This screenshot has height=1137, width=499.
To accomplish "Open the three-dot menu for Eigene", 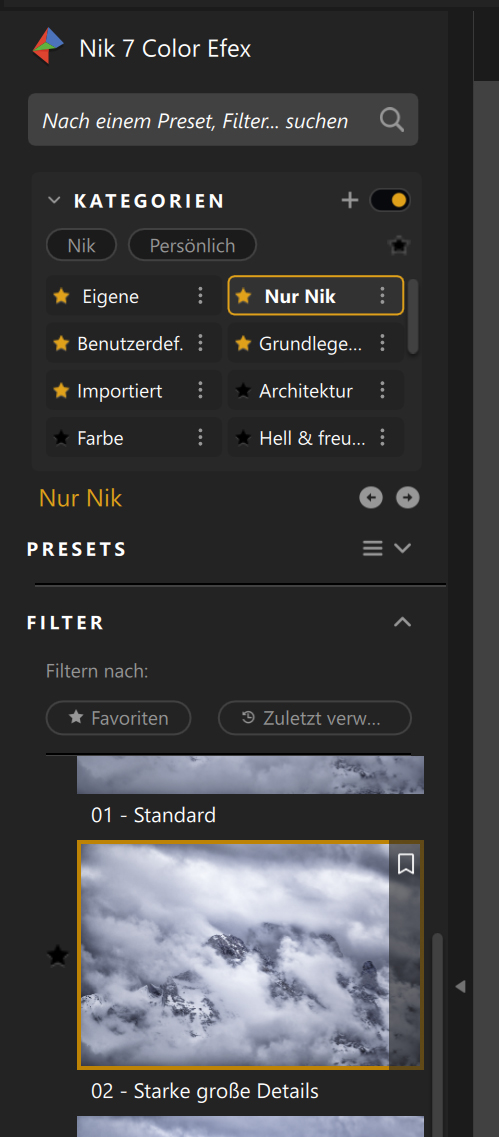I will pos(200,296).
